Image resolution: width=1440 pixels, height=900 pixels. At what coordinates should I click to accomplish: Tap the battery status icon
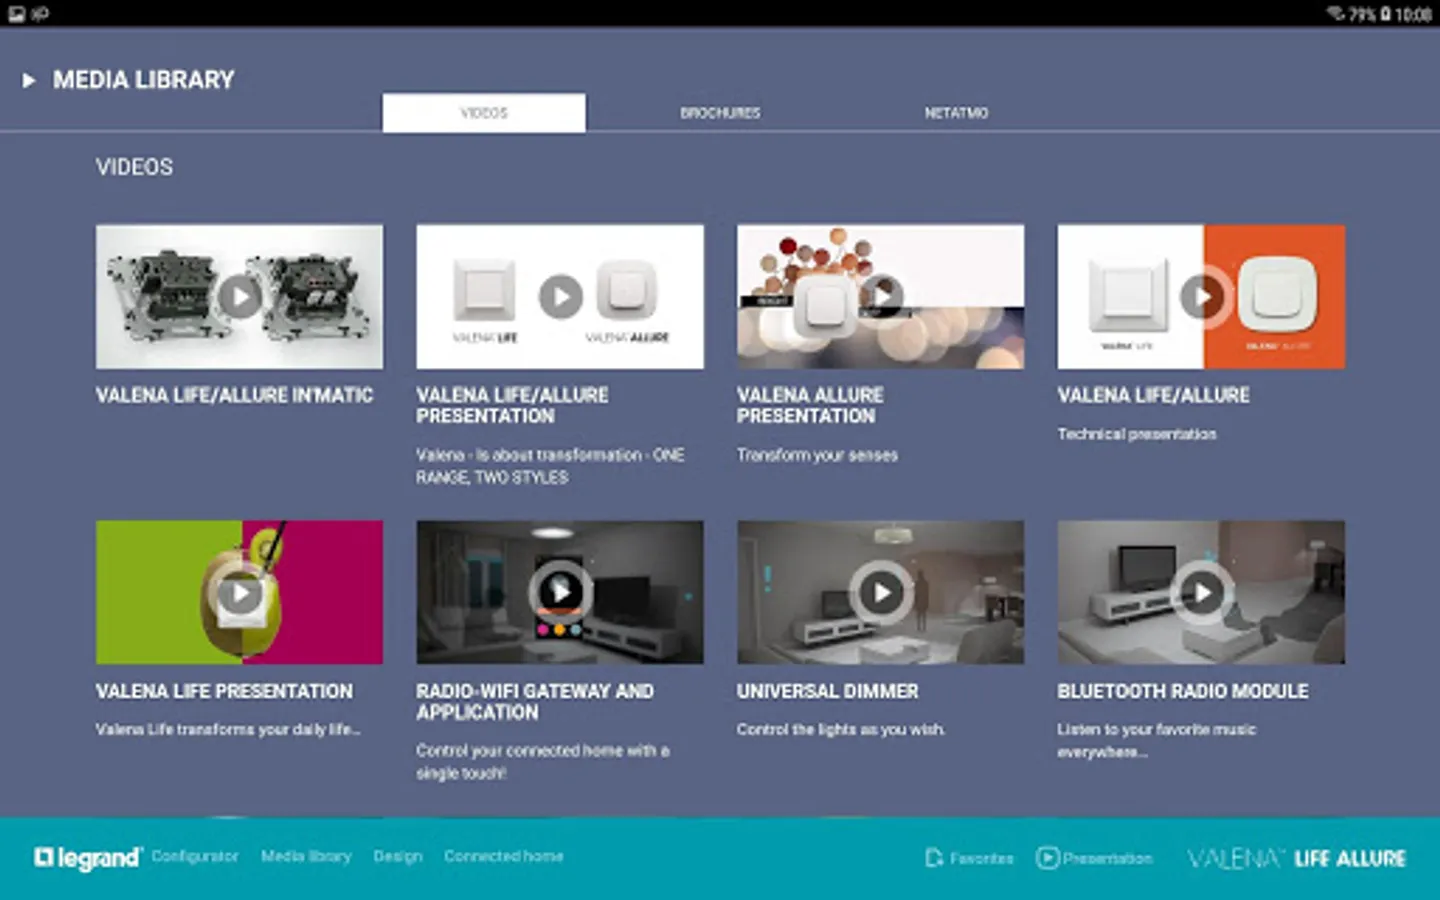pos(1386,14)
